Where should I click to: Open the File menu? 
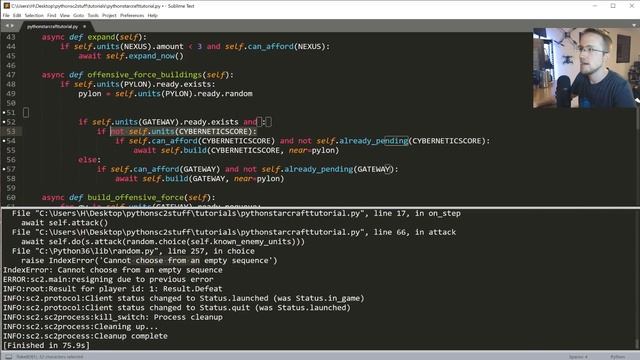pos(6,16)
